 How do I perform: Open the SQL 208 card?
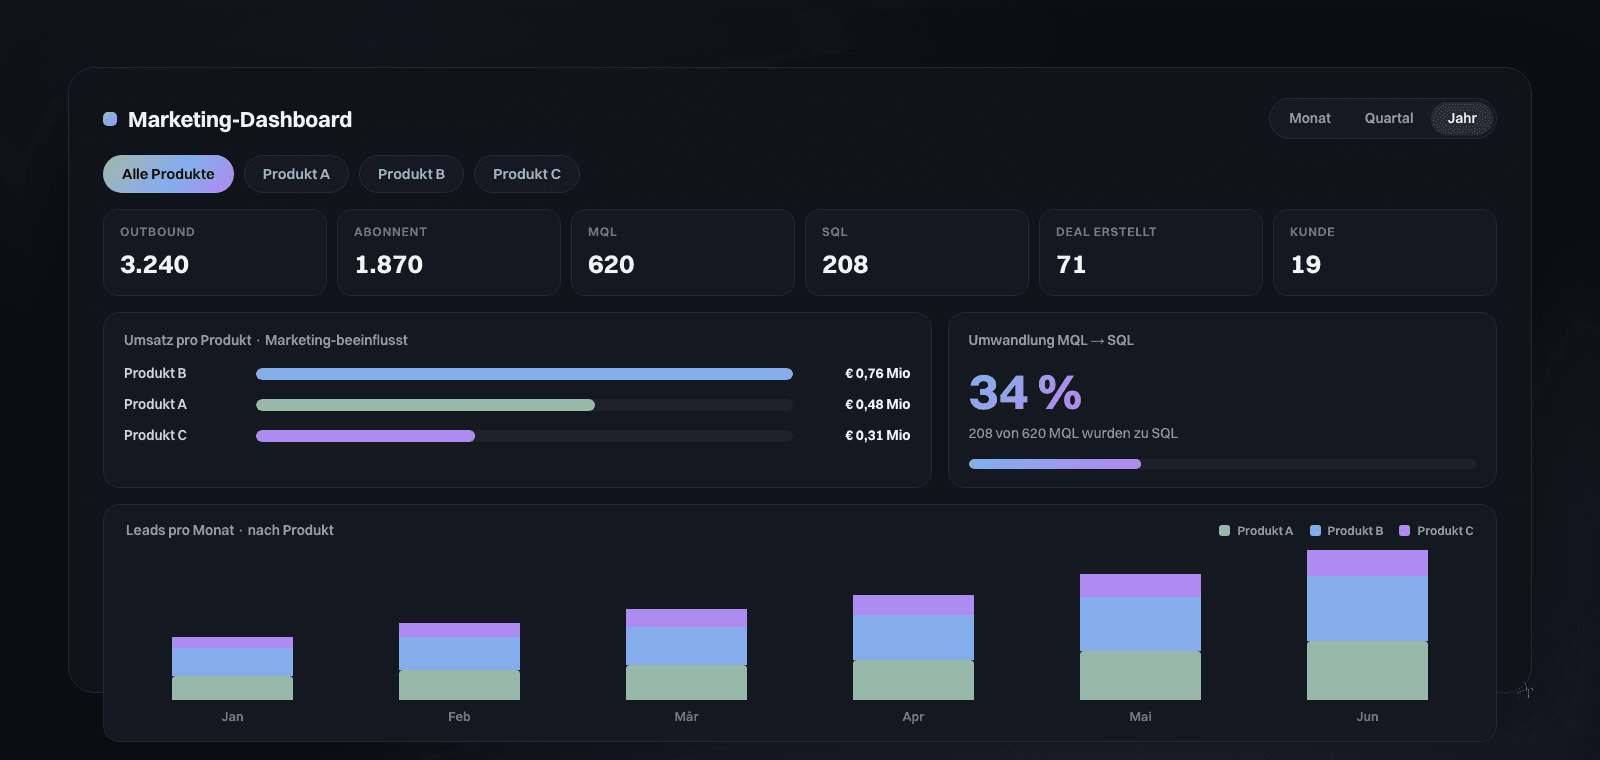(917, 252)
